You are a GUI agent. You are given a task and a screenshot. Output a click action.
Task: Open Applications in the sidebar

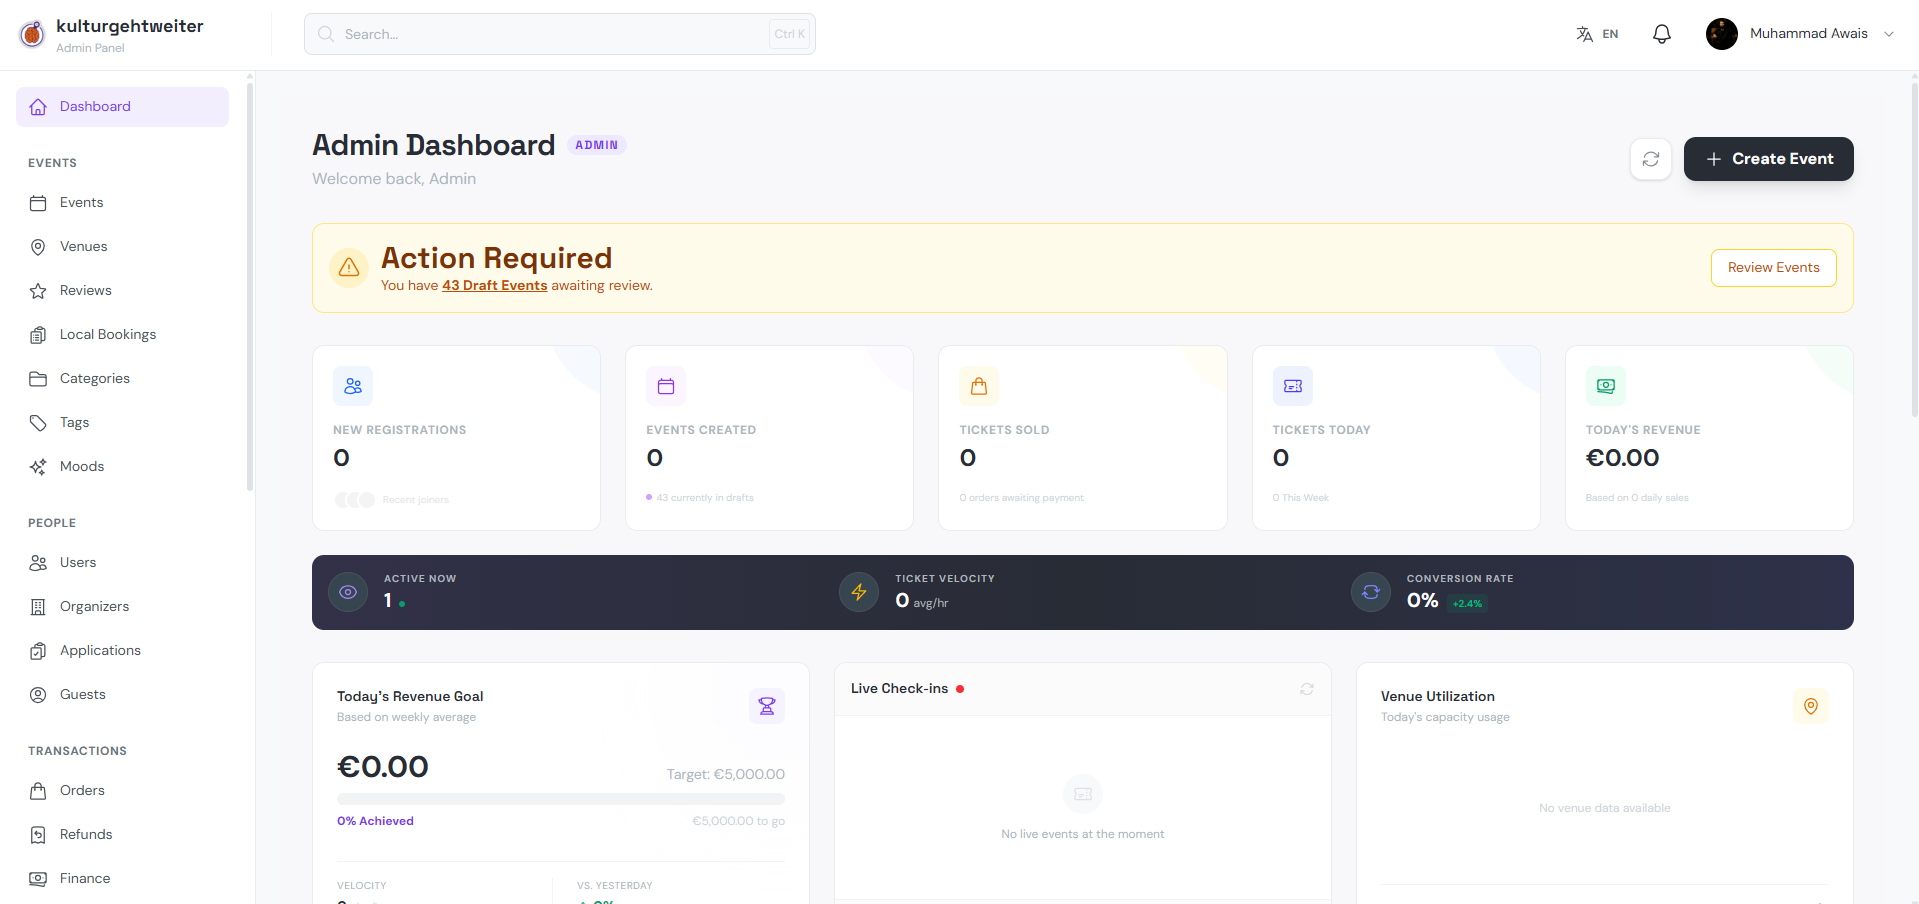[x=122, y=651]
